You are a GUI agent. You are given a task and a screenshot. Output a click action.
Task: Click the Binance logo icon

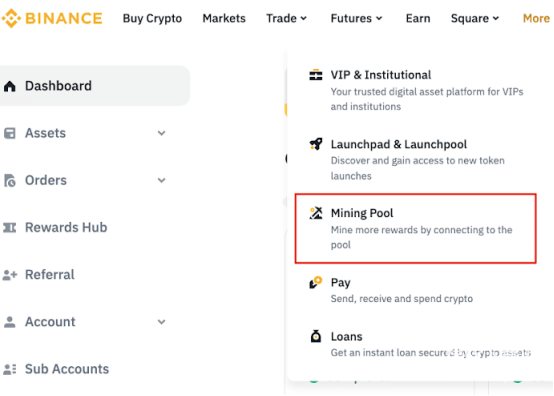coord(11,18)
